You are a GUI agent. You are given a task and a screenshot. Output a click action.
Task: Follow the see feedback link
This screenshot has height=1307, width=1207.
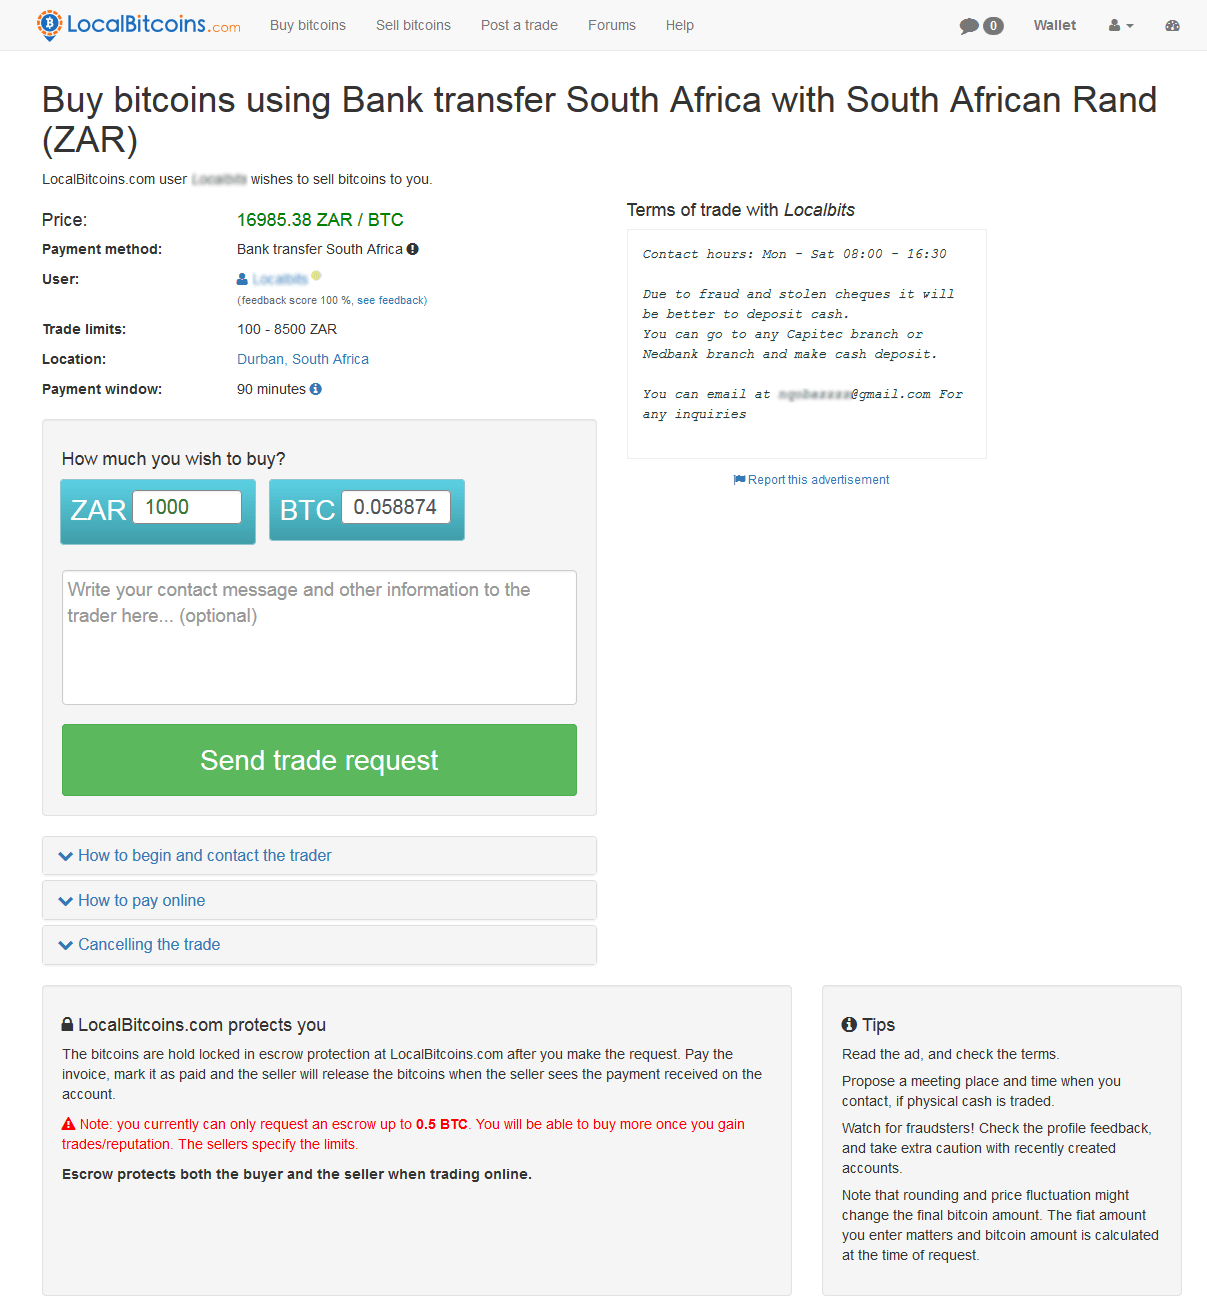(x=391, y=300)
